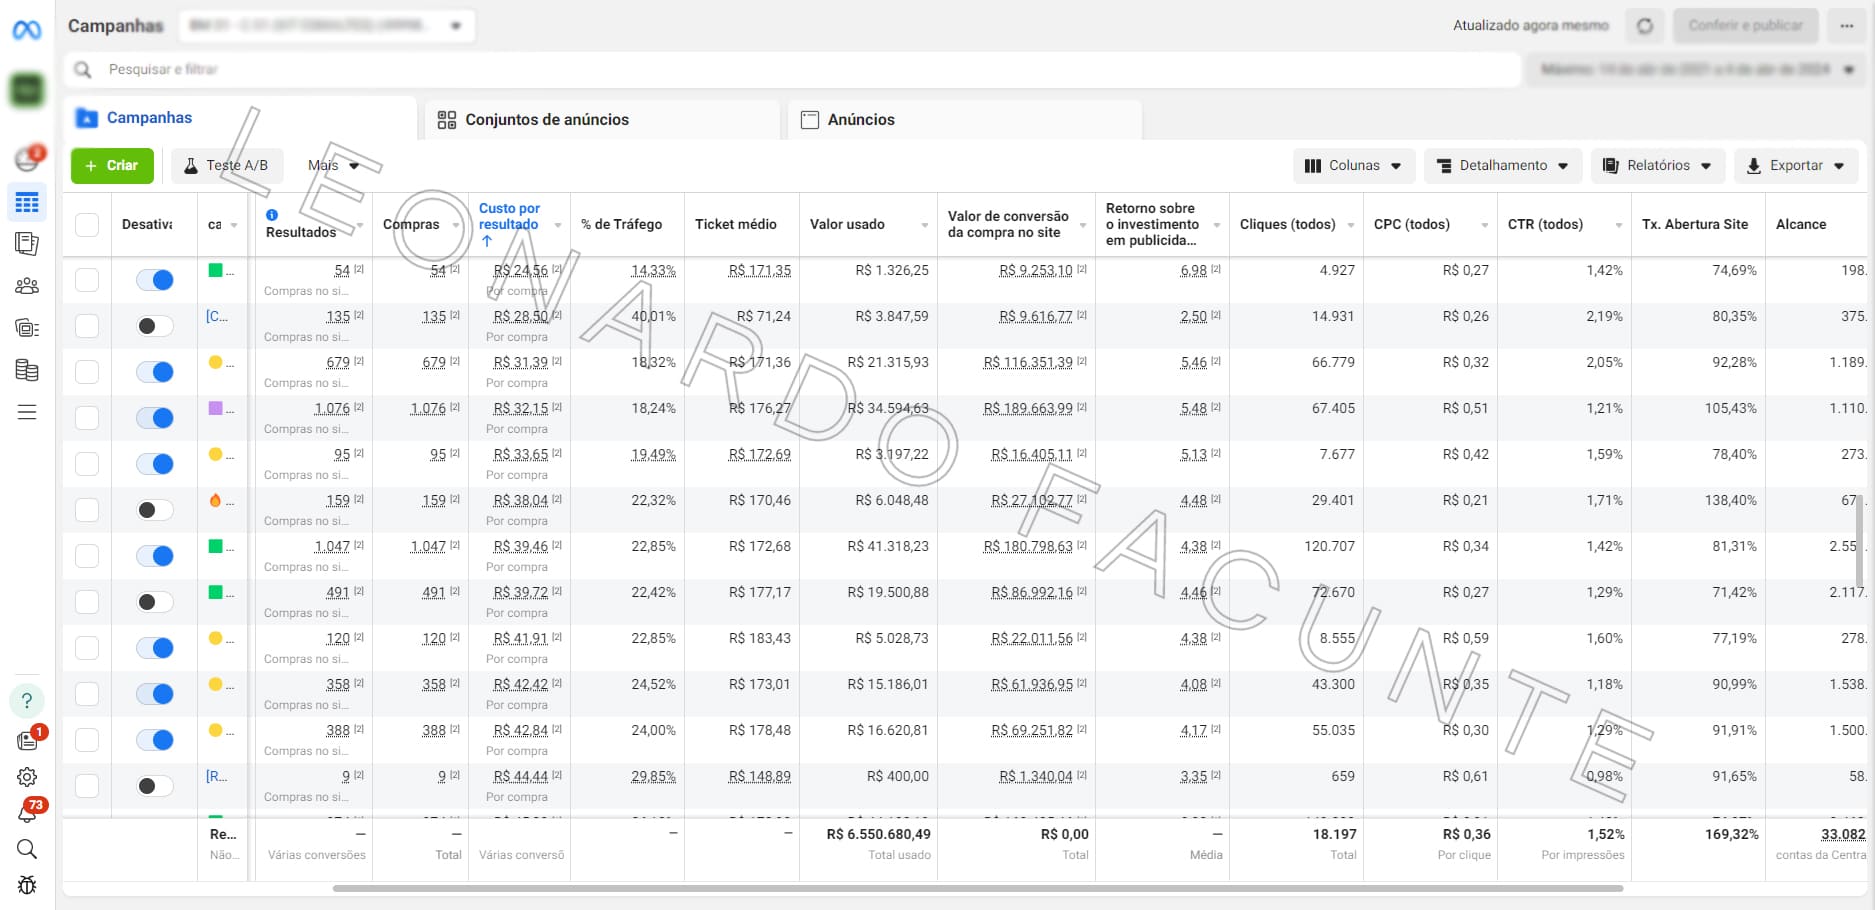
Task: Click the Meta logo icon
Action: coord(27,30)
